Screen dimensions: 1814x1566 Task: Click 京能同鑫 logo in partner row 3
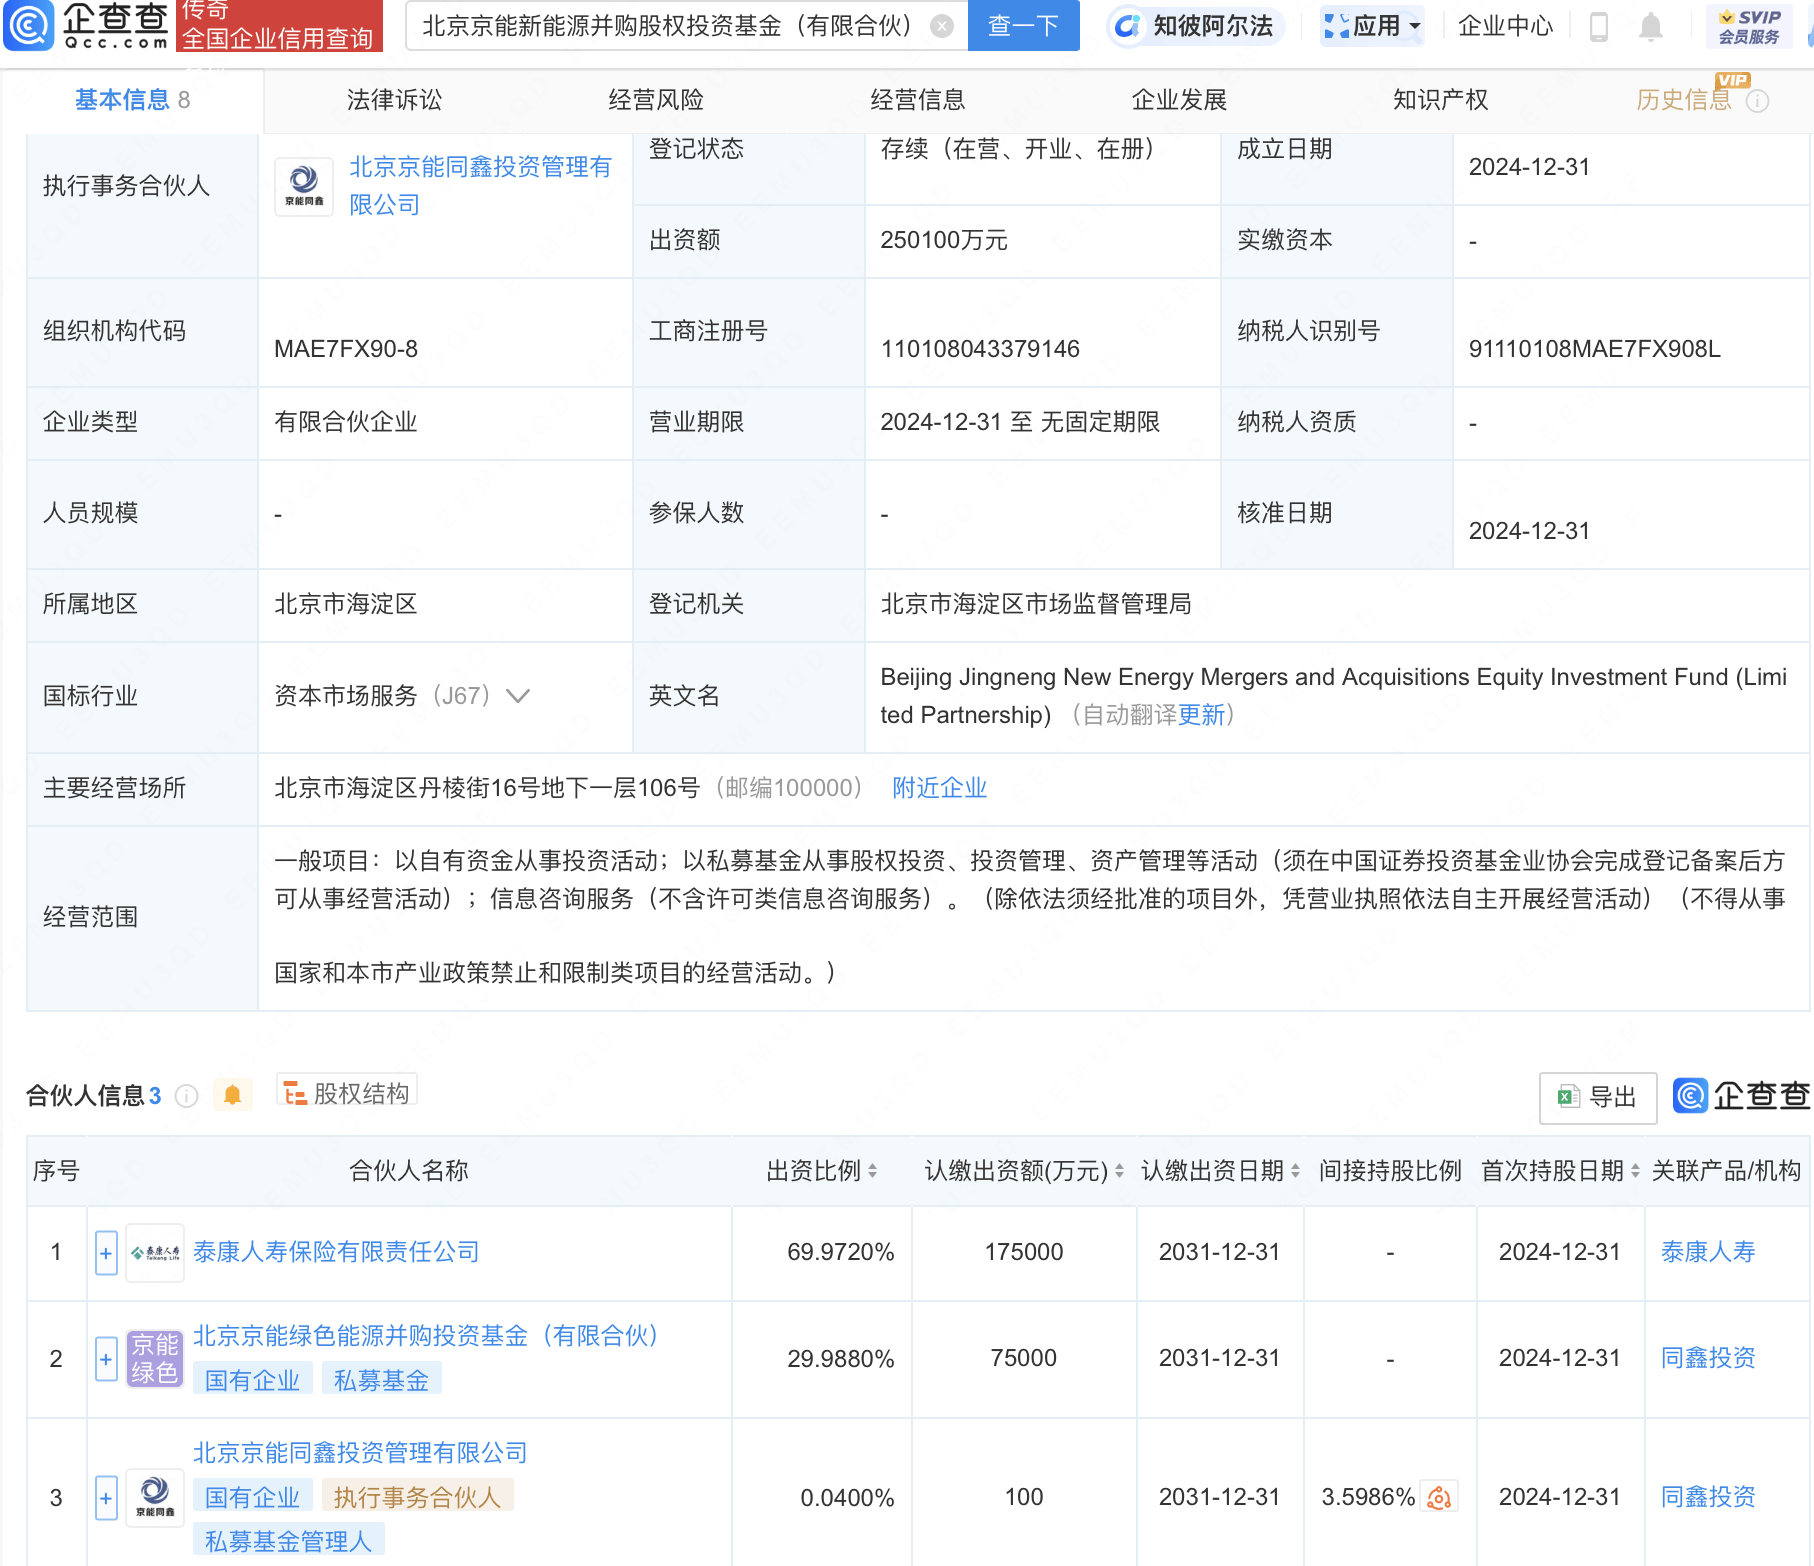155,1498
